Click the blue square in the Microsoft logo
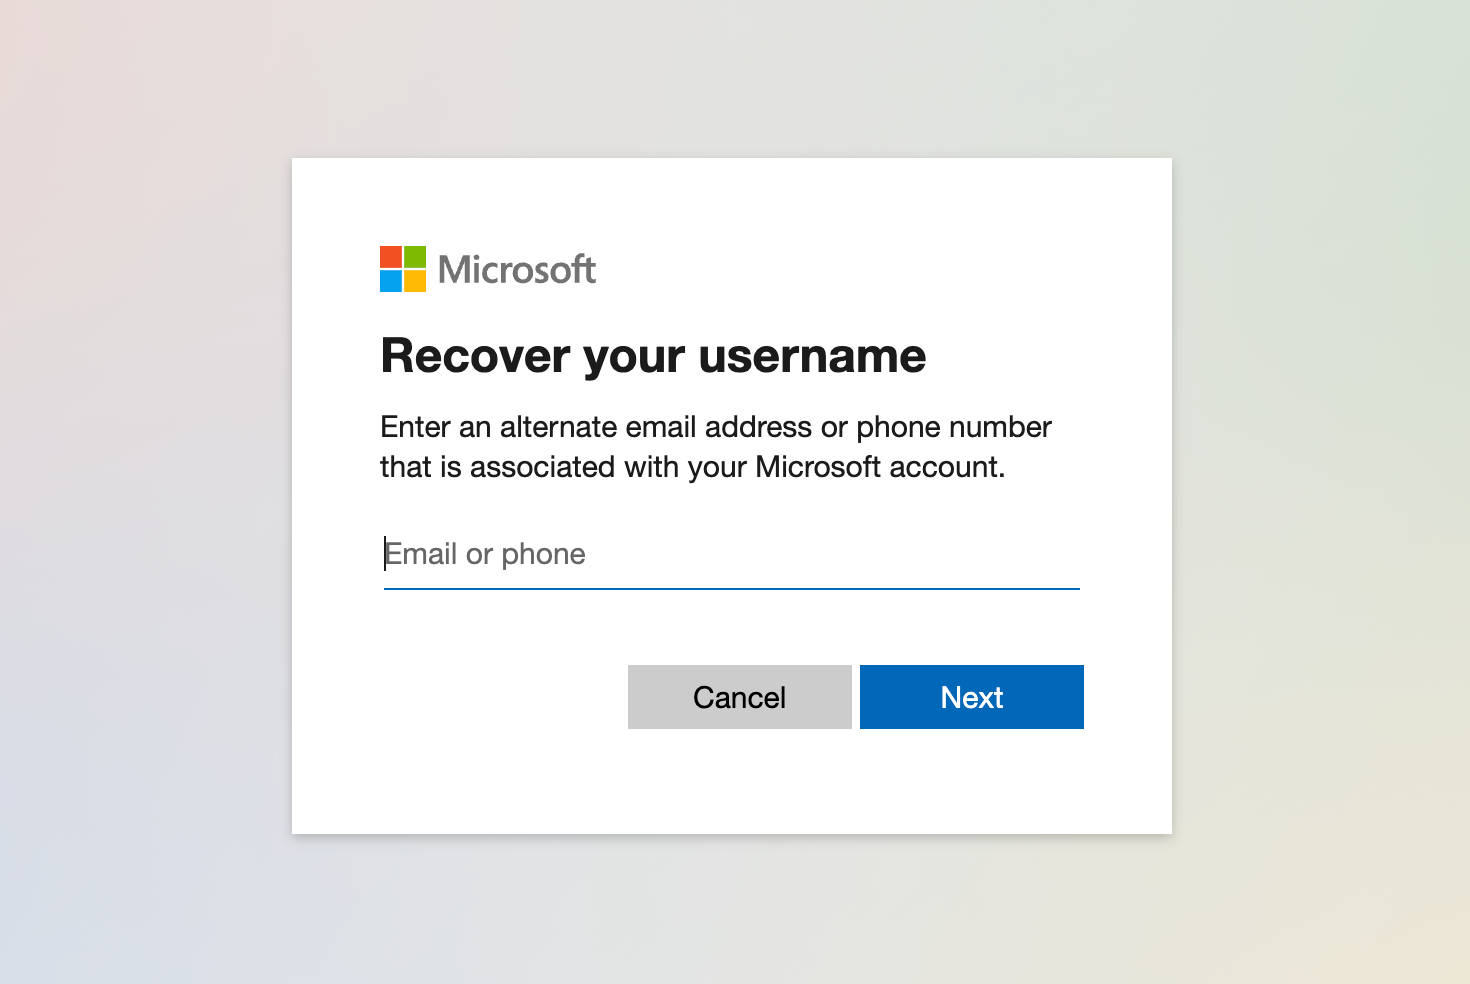 pyautogui.click(x=392, y=280)
